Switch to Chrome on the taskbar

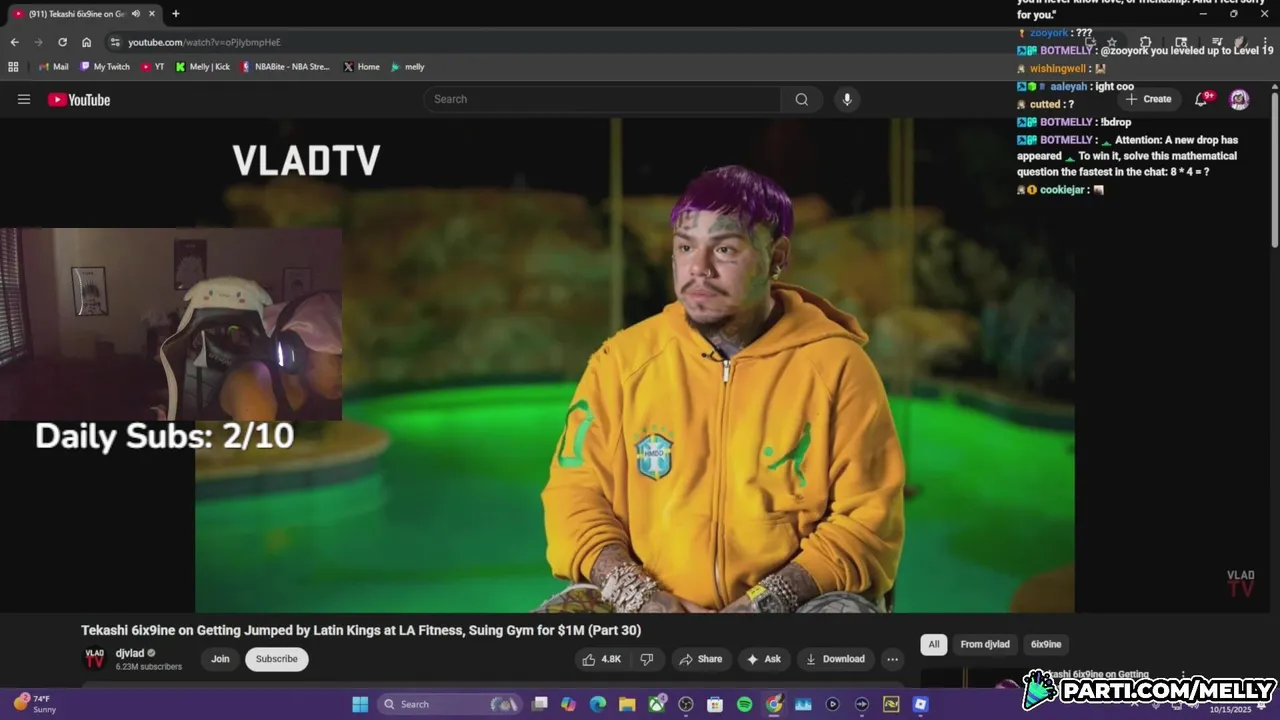tap(774, 704)
